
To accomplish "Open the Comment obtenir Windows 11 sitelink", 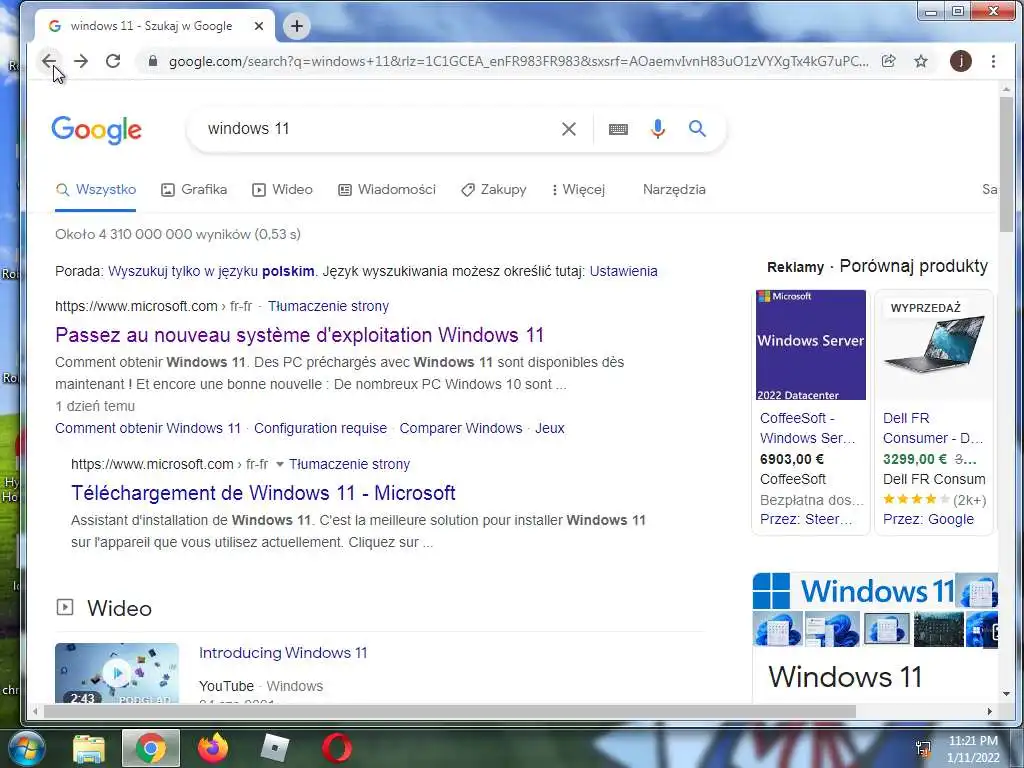I will coord(148,428).
